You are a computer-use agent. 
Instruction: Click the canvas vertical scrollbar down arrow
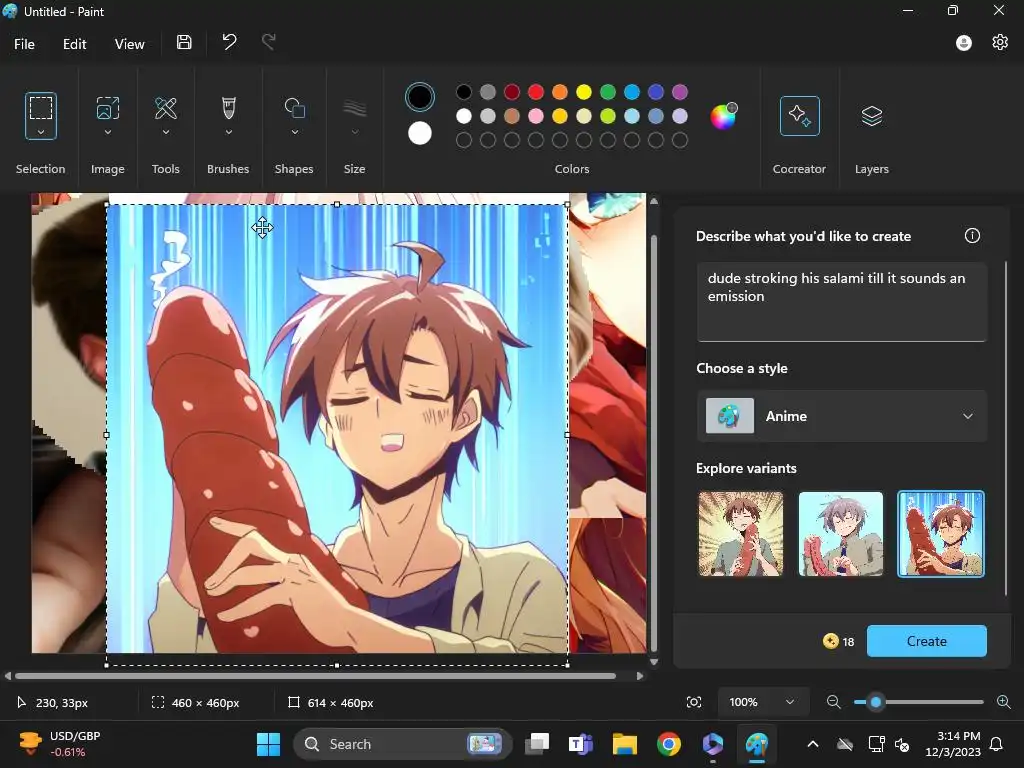(x=654, y=662)
